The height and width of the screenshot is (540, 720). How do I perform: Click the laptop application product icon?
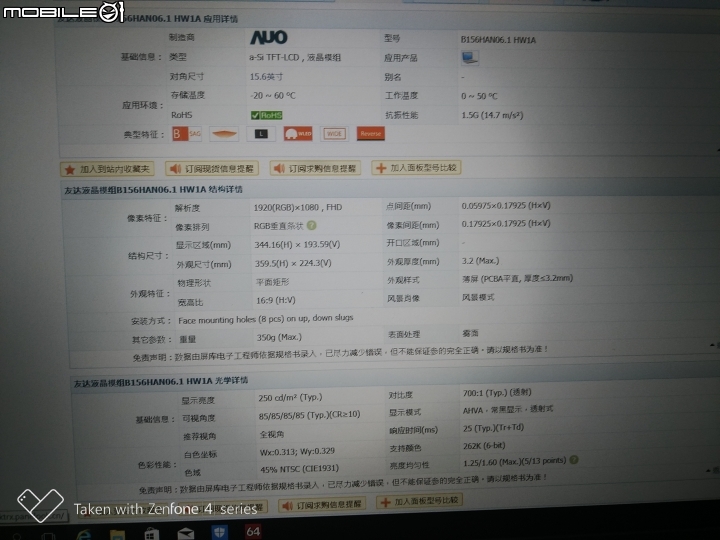pyautogui.click(x=469, y=58)
